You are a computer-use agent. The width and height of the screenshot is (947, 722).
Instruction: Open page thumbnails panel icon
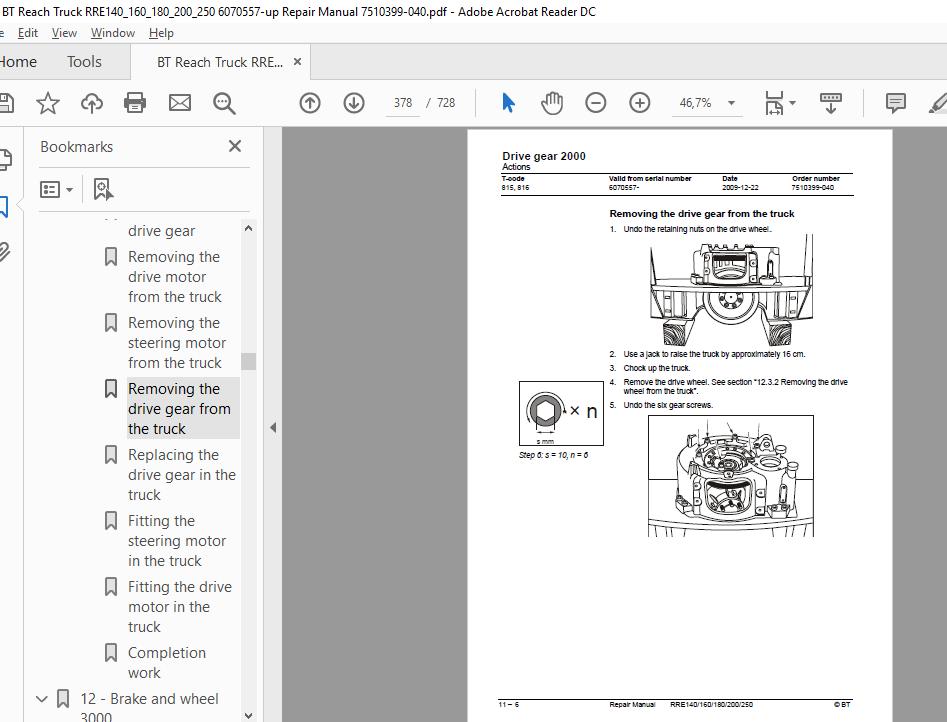(x=5, y=159)
